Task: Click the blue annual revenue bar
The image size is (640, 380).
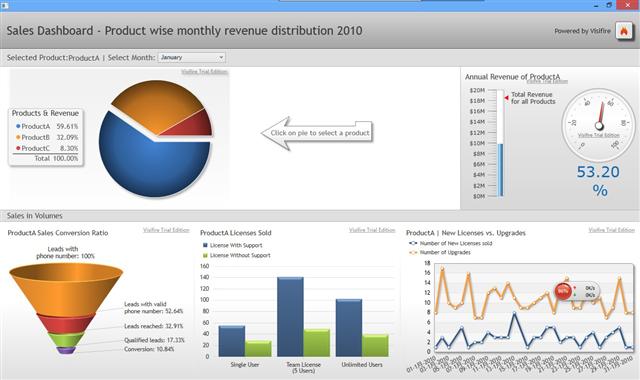Action: pyautogui.click(x=500, y=170)
